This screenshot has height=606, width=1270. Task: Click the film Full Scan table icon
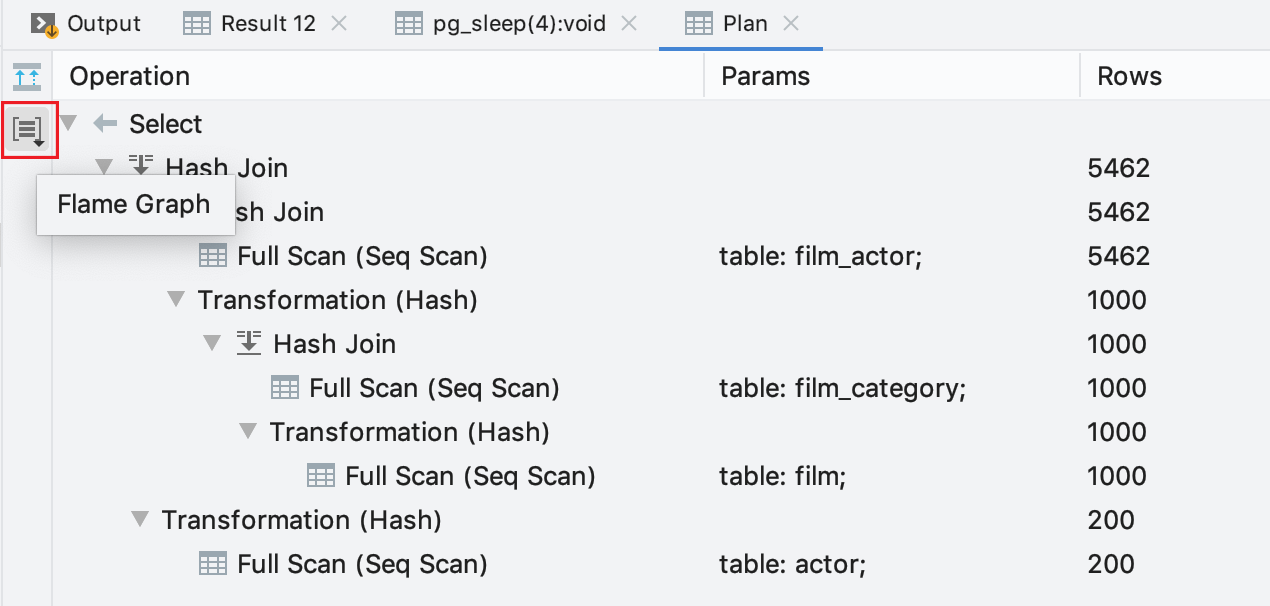click(x=321, y=476)
